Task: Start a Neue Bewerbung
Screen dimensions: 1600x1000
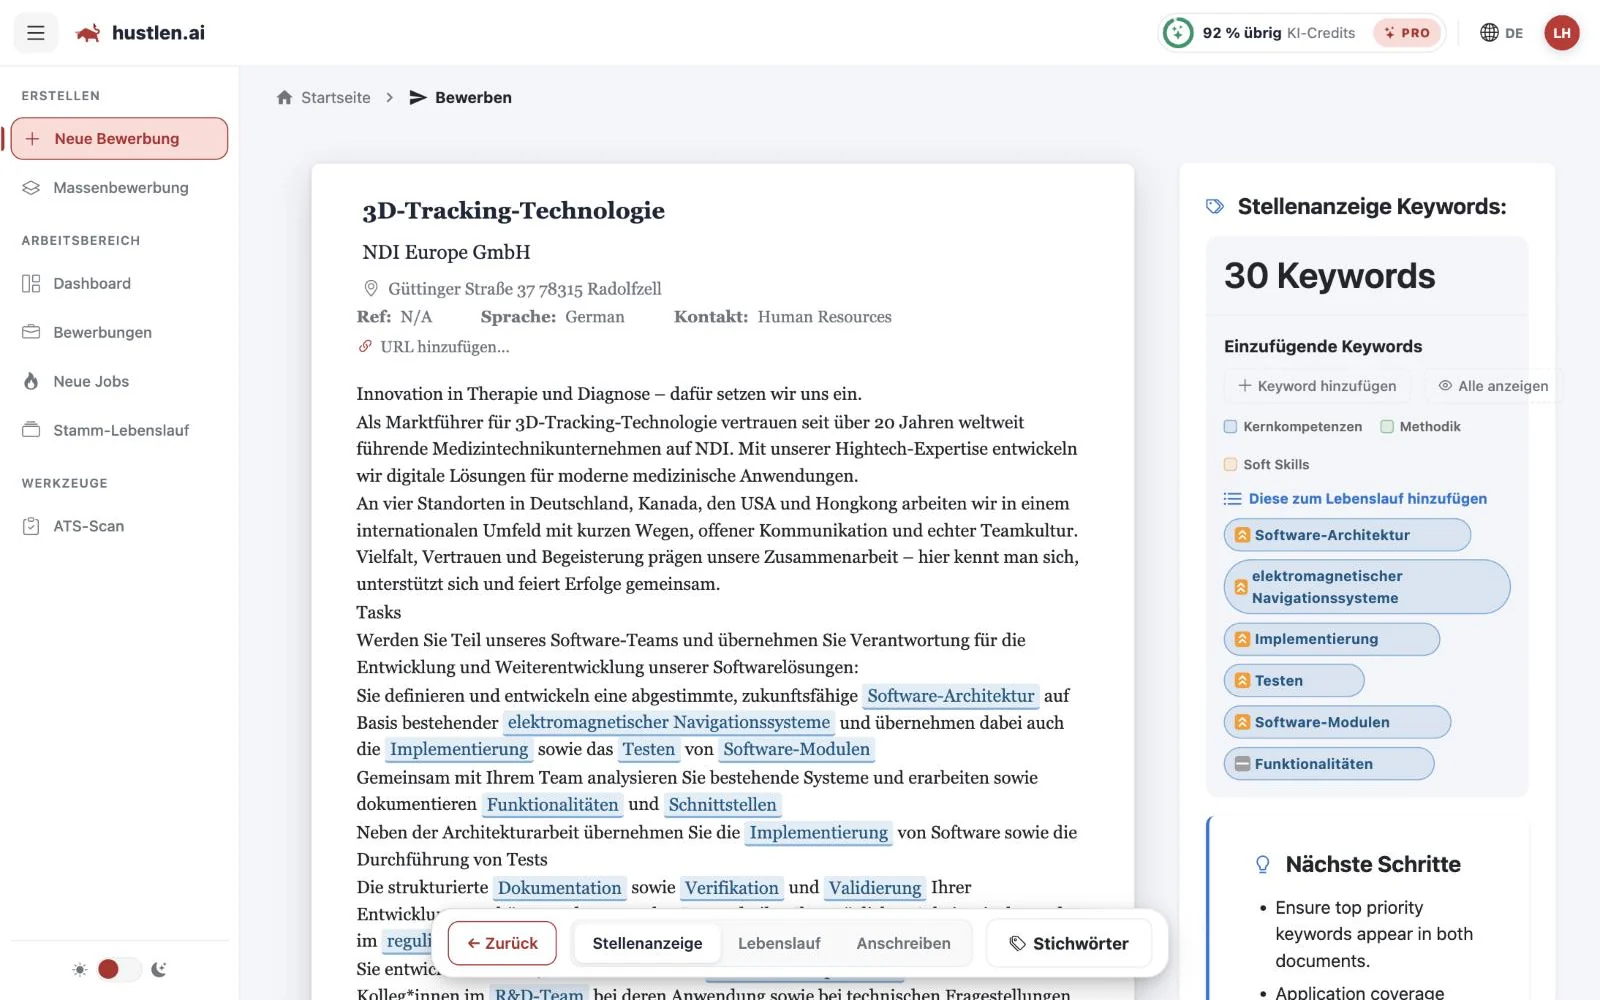Action: pyautogui.click(x=119, y=139)
